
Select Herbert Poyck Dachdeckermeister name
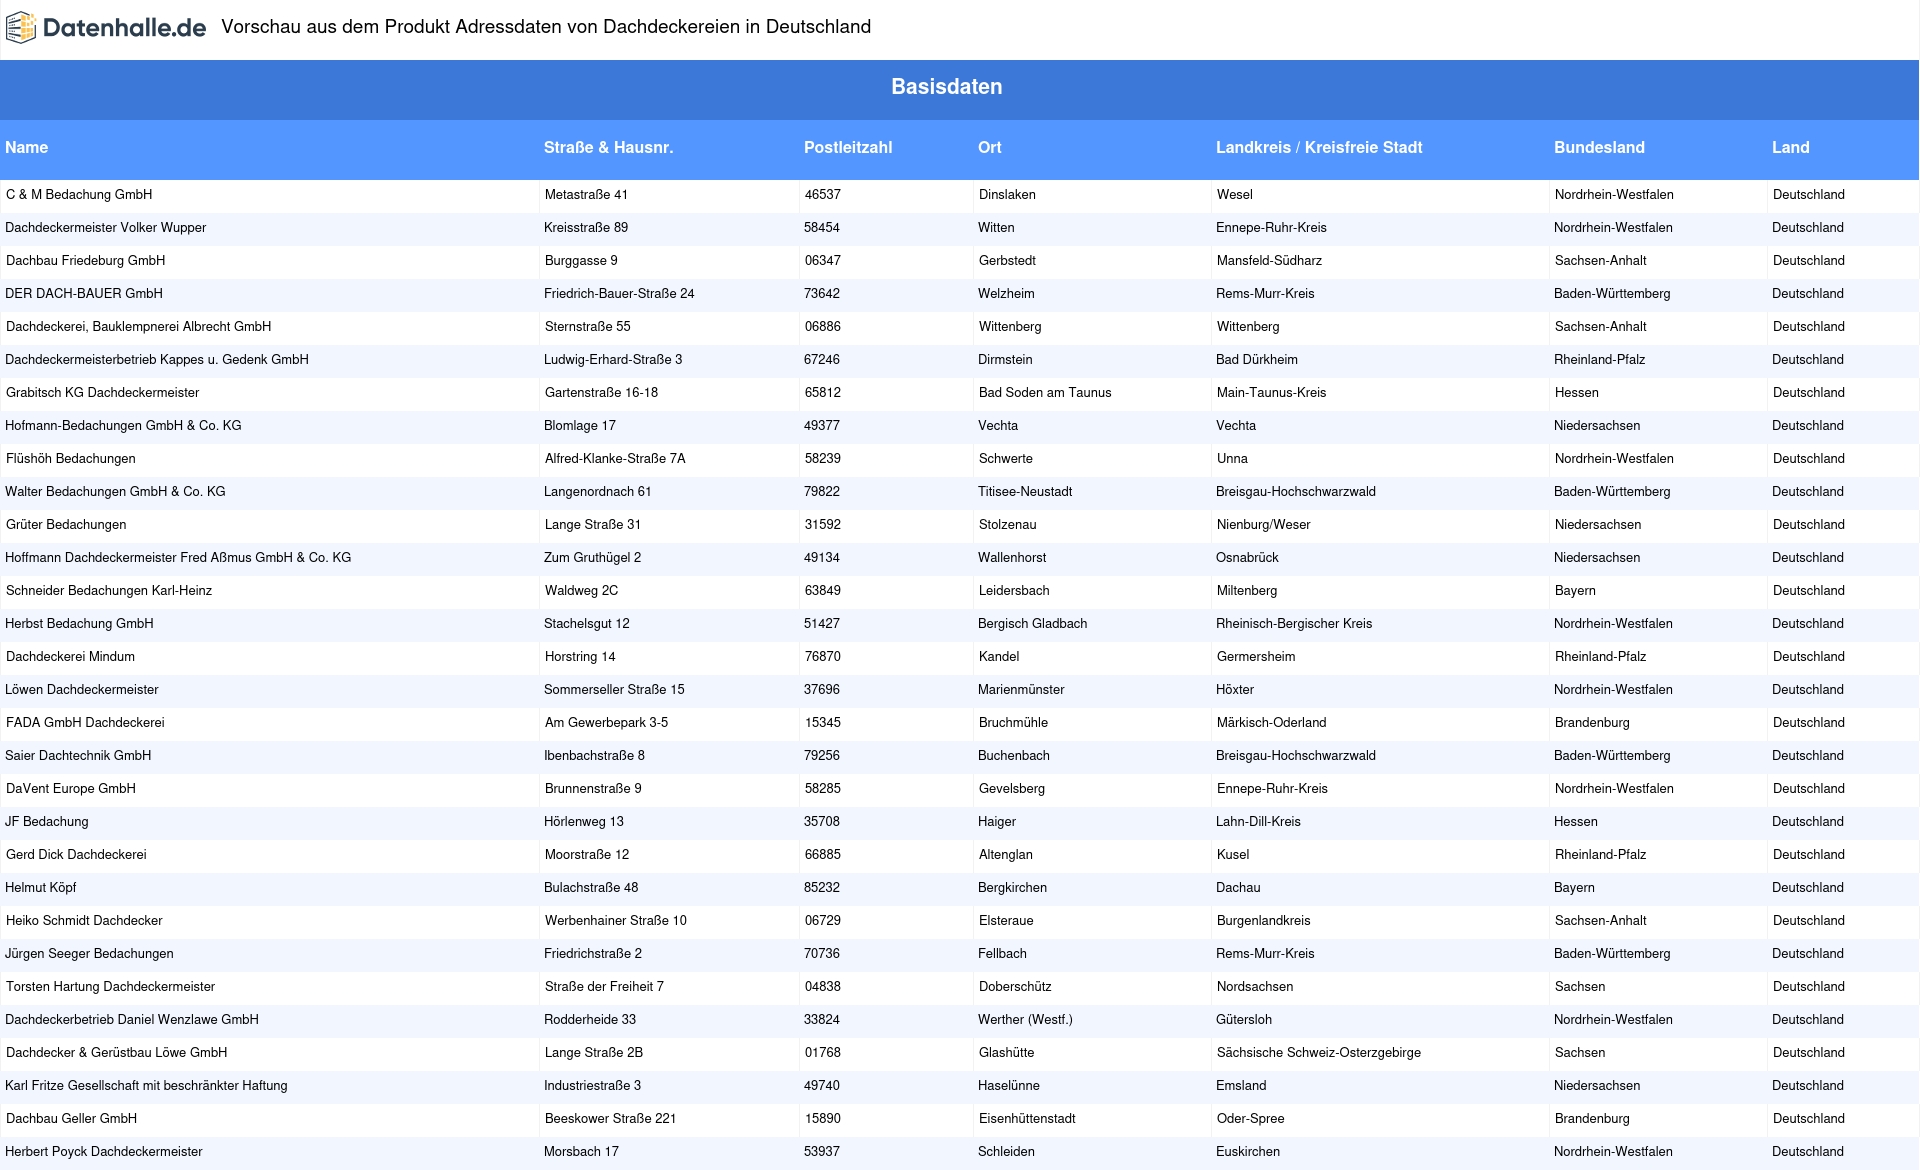point(104,1152)
